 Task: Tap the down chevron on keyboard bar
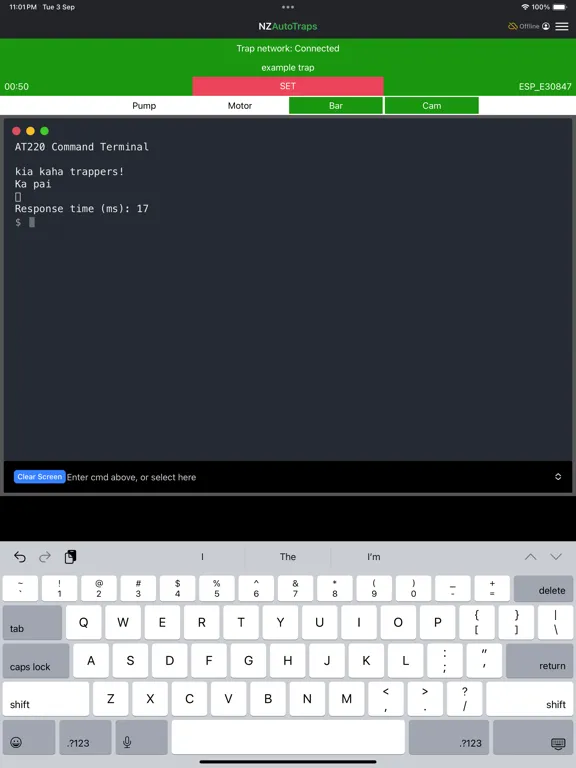tap(556, 557)
